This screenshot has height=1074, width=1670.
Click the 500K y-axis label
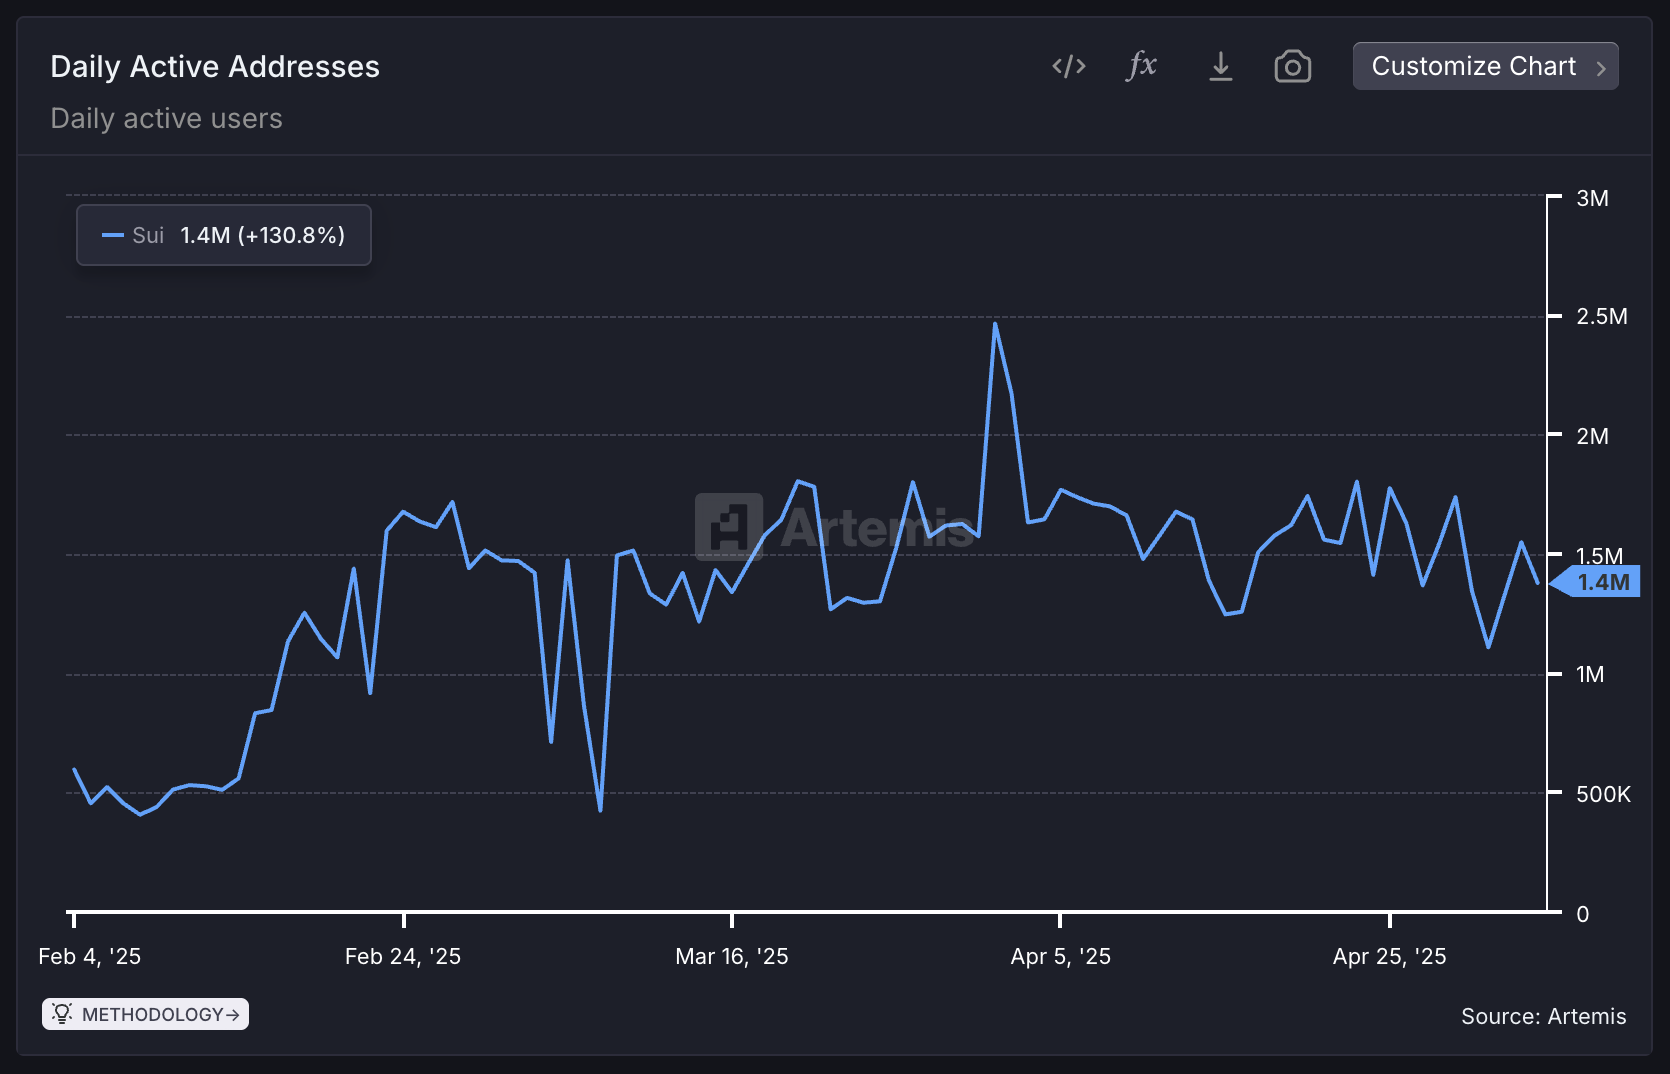point(1603,794)
